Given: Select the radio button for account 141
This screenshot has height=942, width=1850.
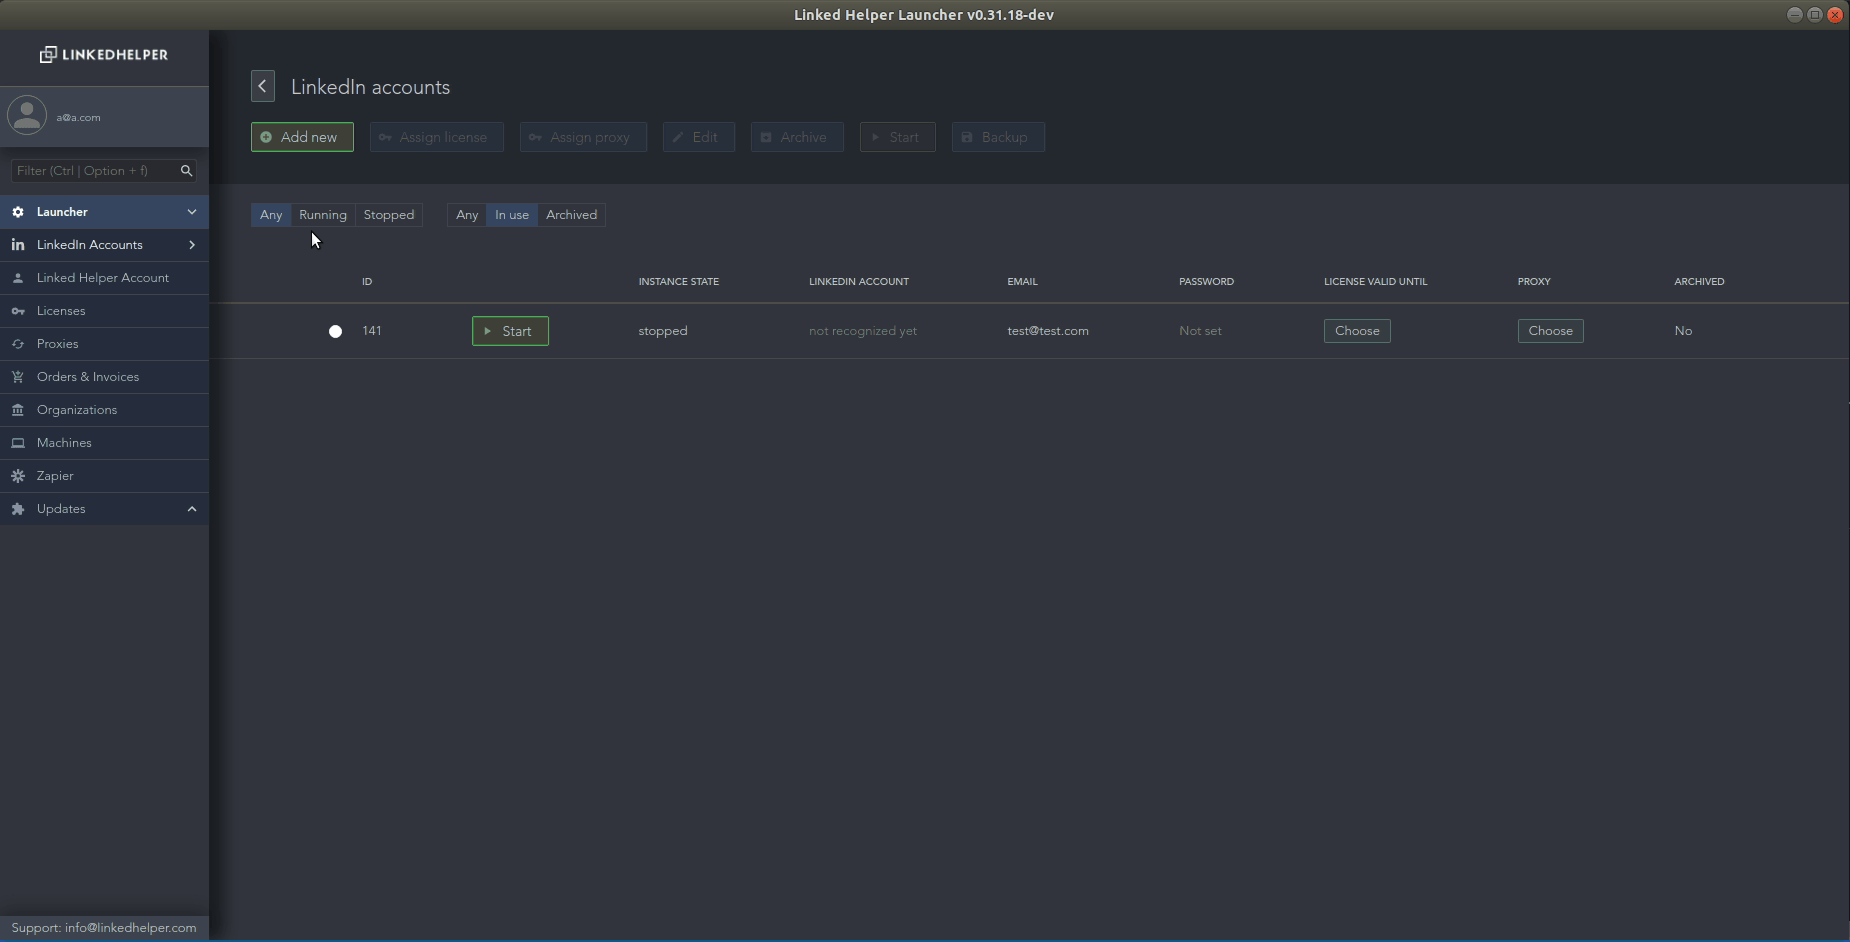Looking at the screenshot, I should (x=336, y=331).
